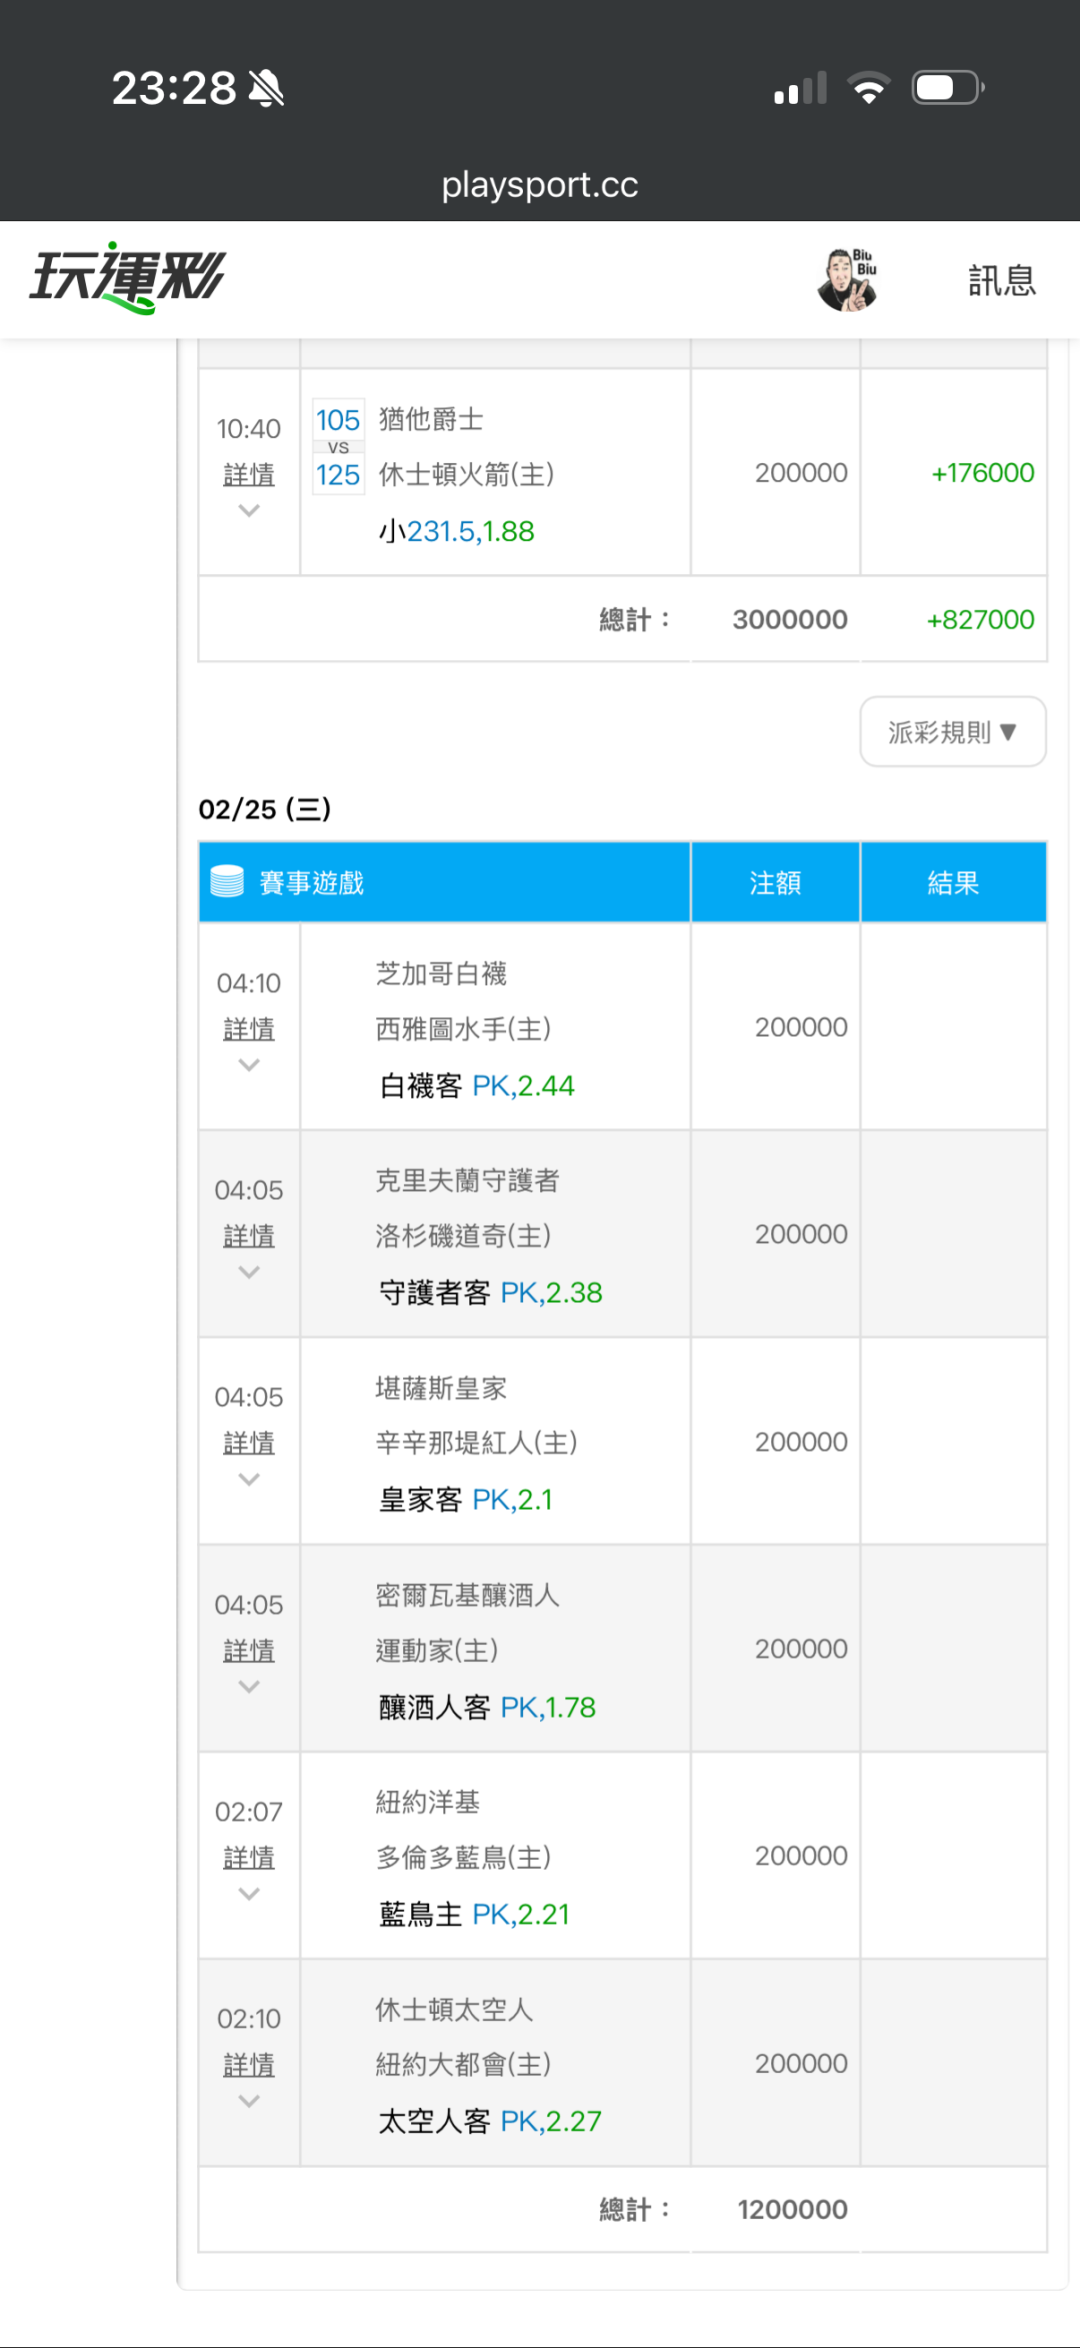Select the 注額 column header
Viewport: 1080px width, 2348px height.
[775, 882]
